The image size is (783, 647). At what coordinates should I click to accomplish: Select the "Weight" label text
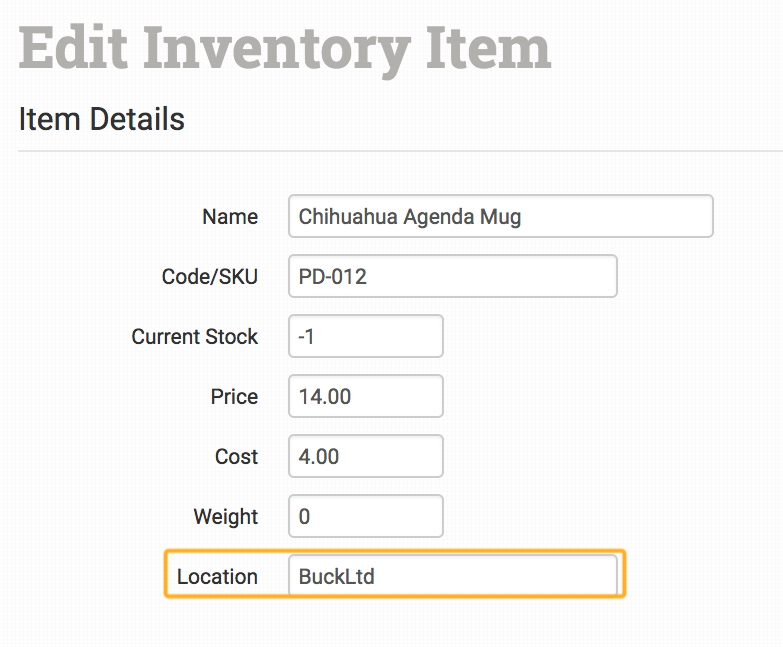pos(226,517)
